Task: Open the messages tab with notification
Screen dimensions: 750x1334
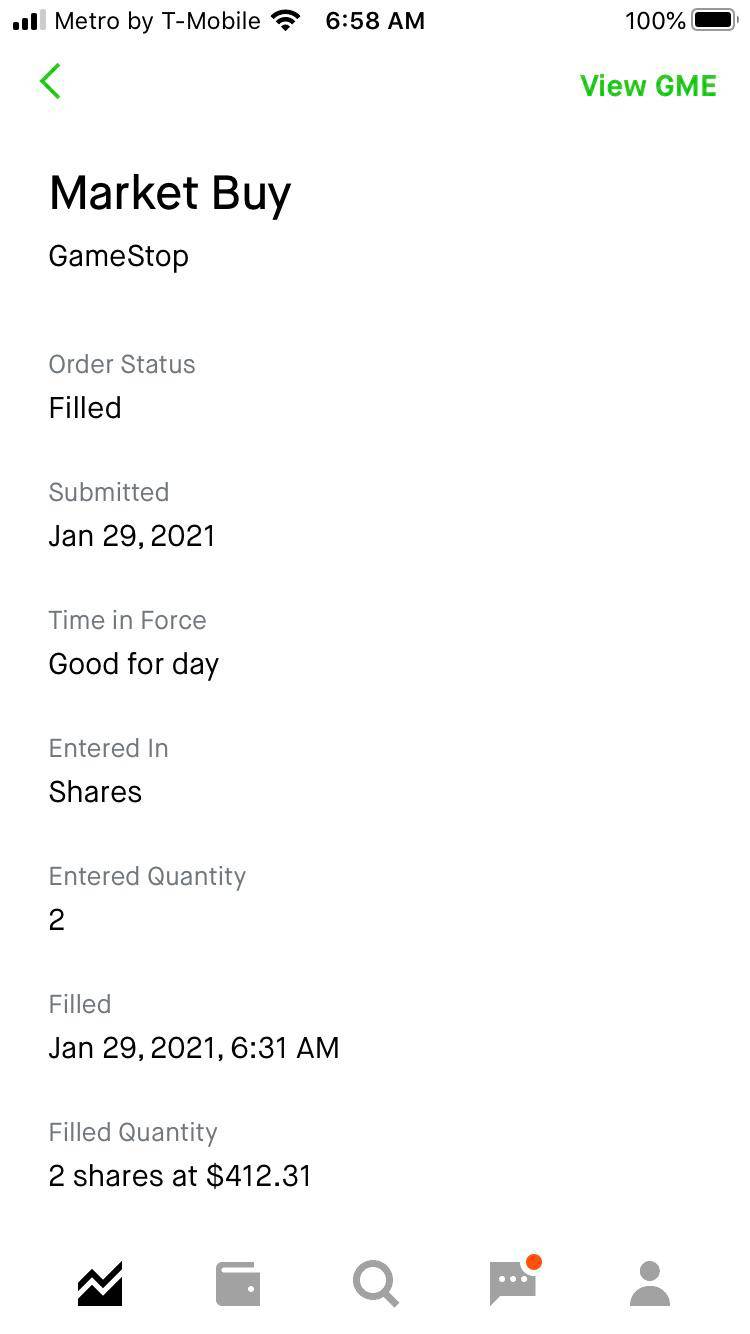Action: (513, 1283)
